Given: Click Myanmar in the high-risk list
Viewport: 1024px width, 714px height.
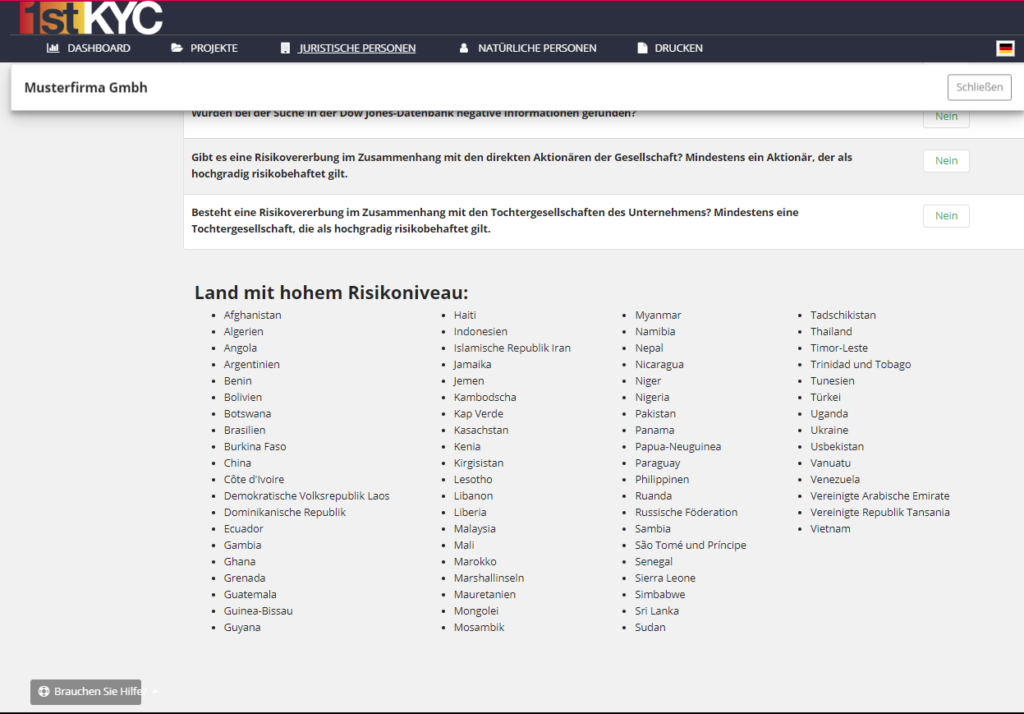Looking at the screenshot, I should click(x=658, y=315).
